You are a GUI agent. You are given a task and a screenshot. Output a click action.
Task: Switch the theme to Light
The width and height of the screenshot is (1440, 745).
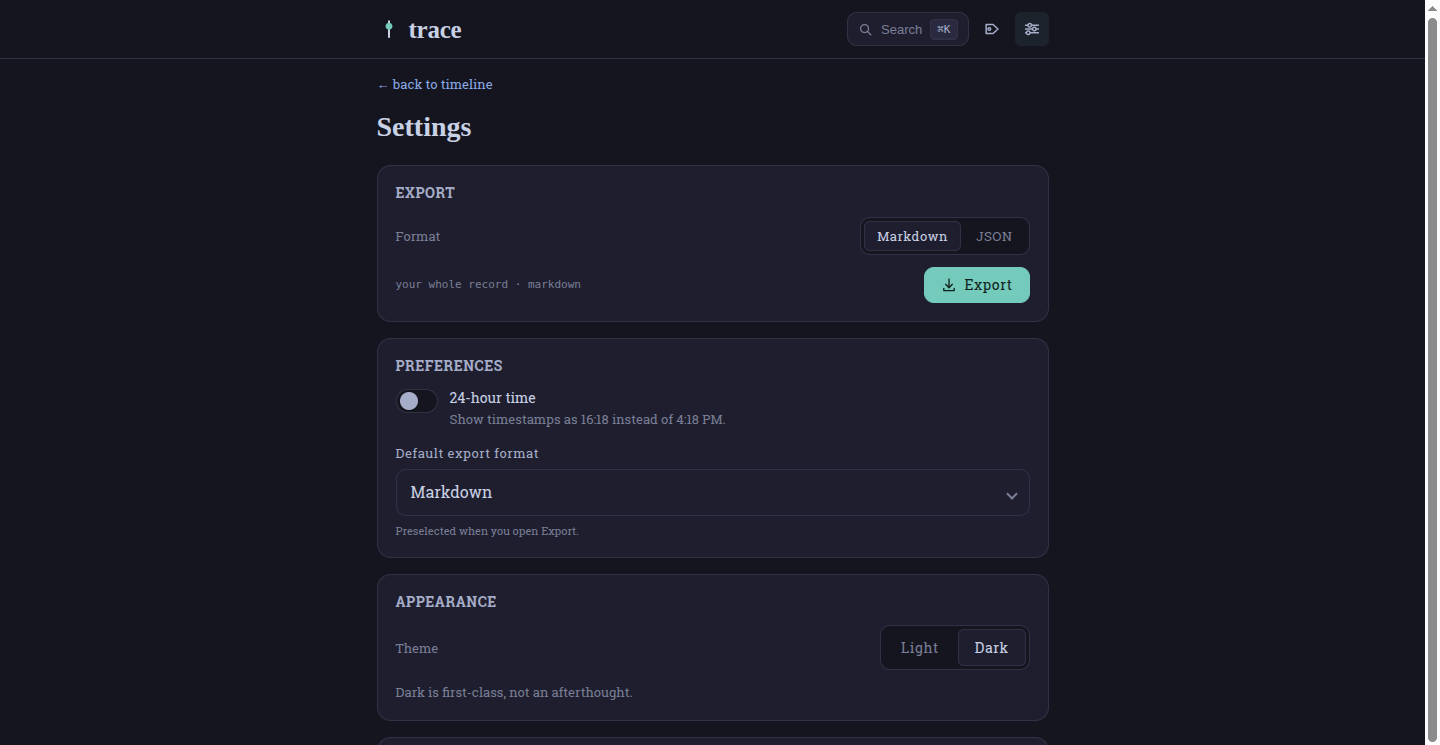click(x=919, y=648)
